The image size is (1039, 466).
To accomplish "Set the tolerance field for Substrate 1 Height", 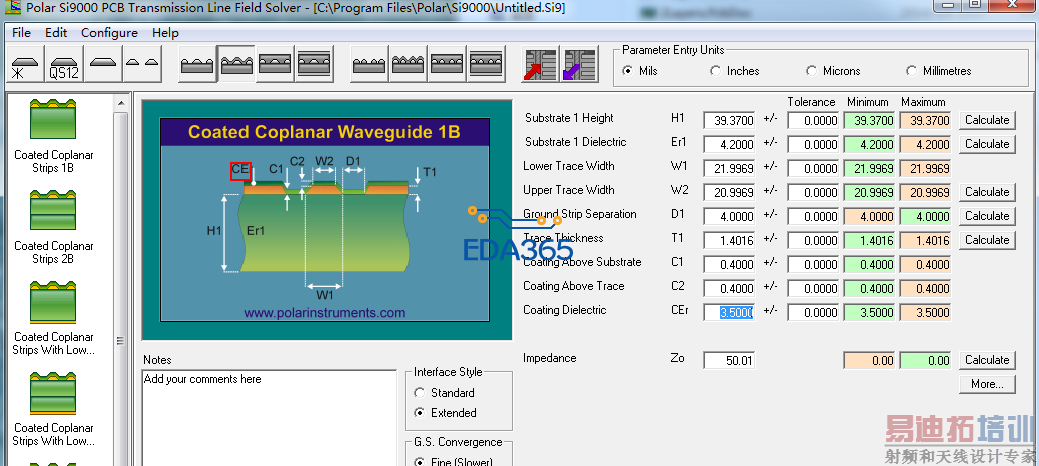I will click(x=813, y=121).
